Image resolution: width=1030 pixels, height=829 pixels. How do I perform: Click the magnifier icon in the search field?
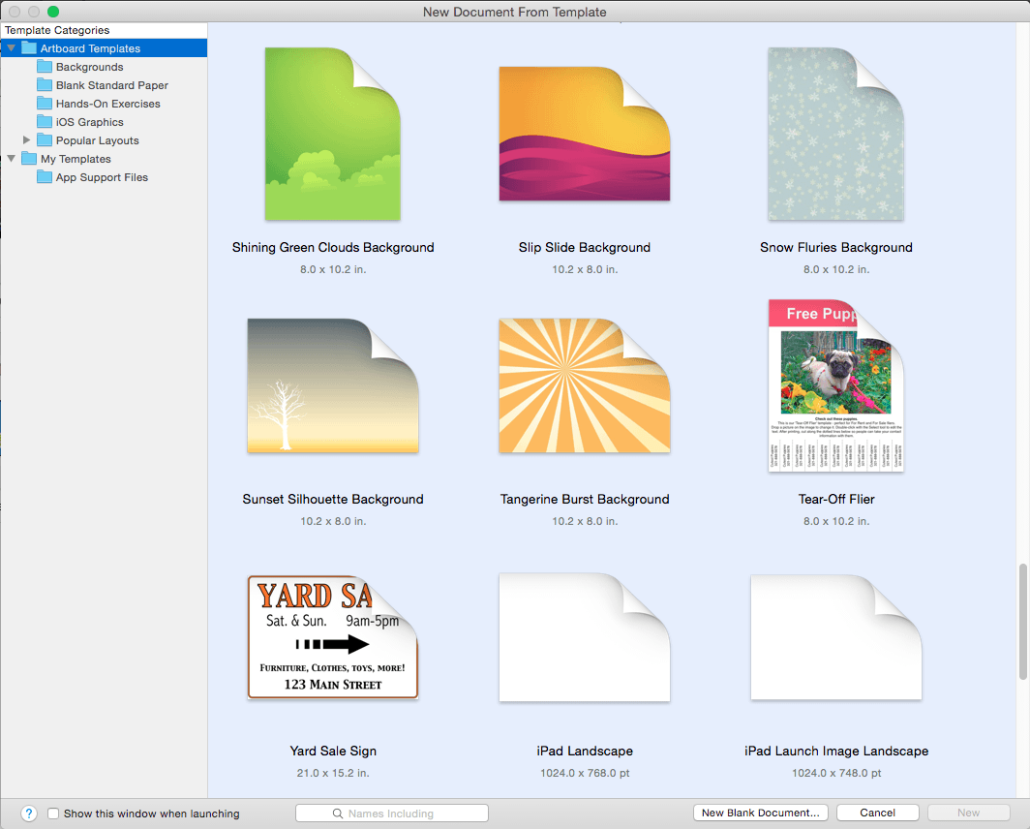pos(337,813)
